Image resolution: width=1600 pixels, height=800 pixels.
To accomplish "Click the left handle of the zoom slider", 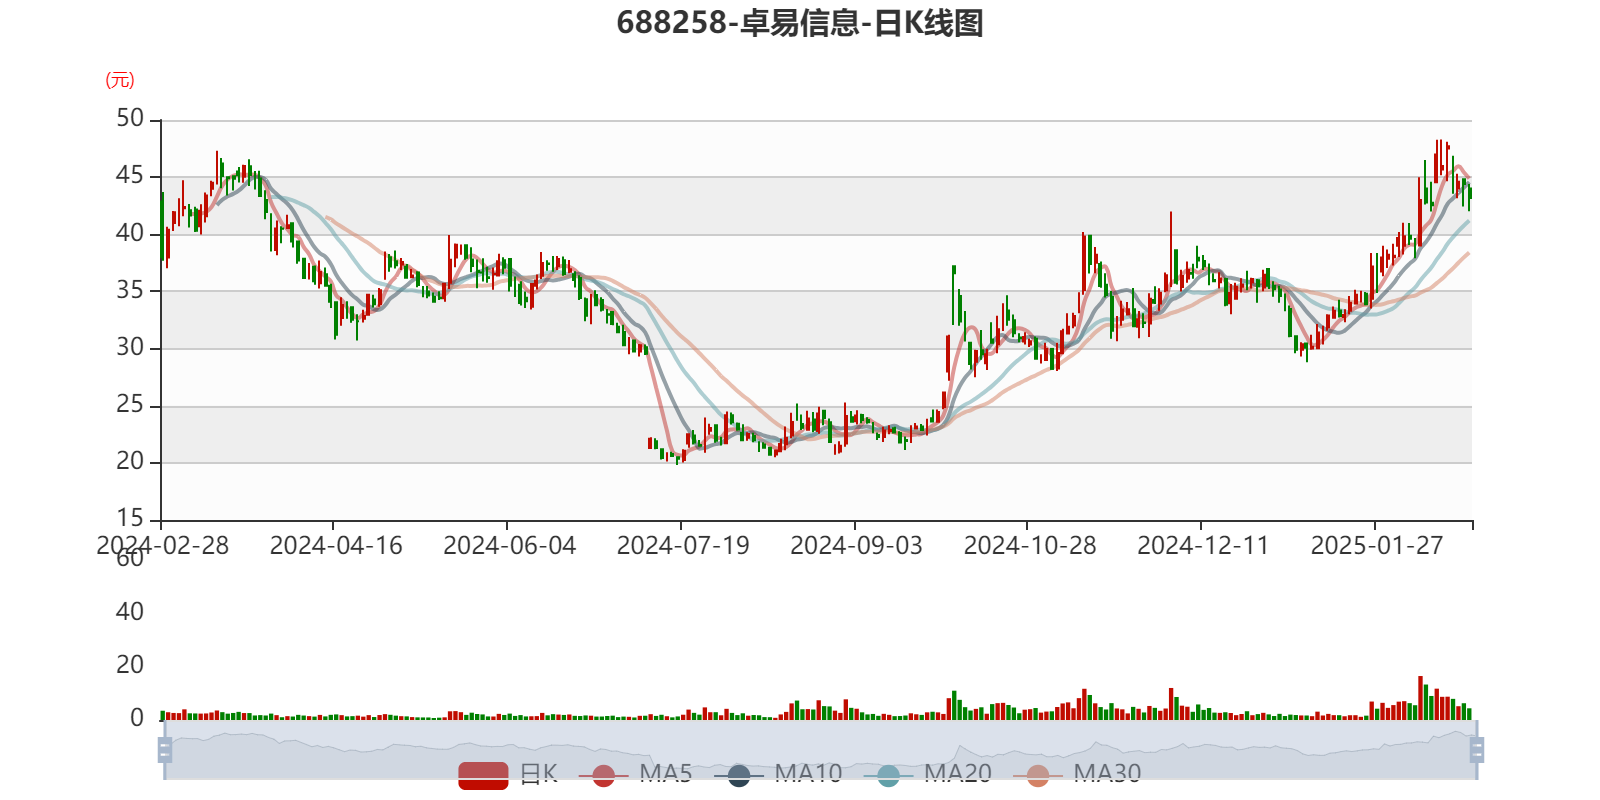I will [x=165, y=750].
